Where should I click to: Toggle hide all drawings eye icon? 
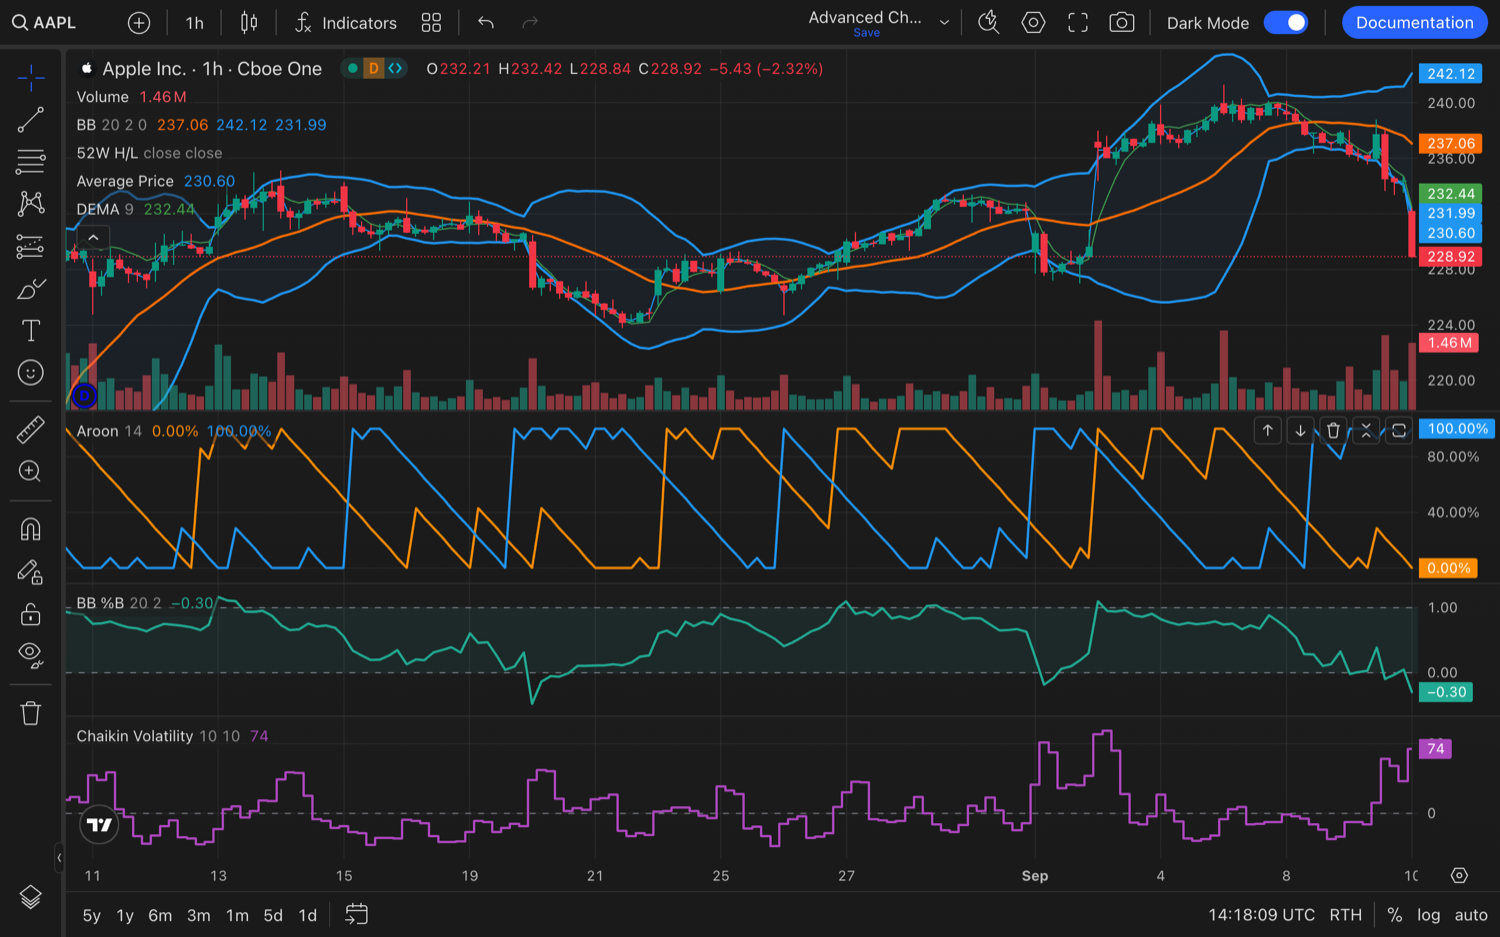31,656
